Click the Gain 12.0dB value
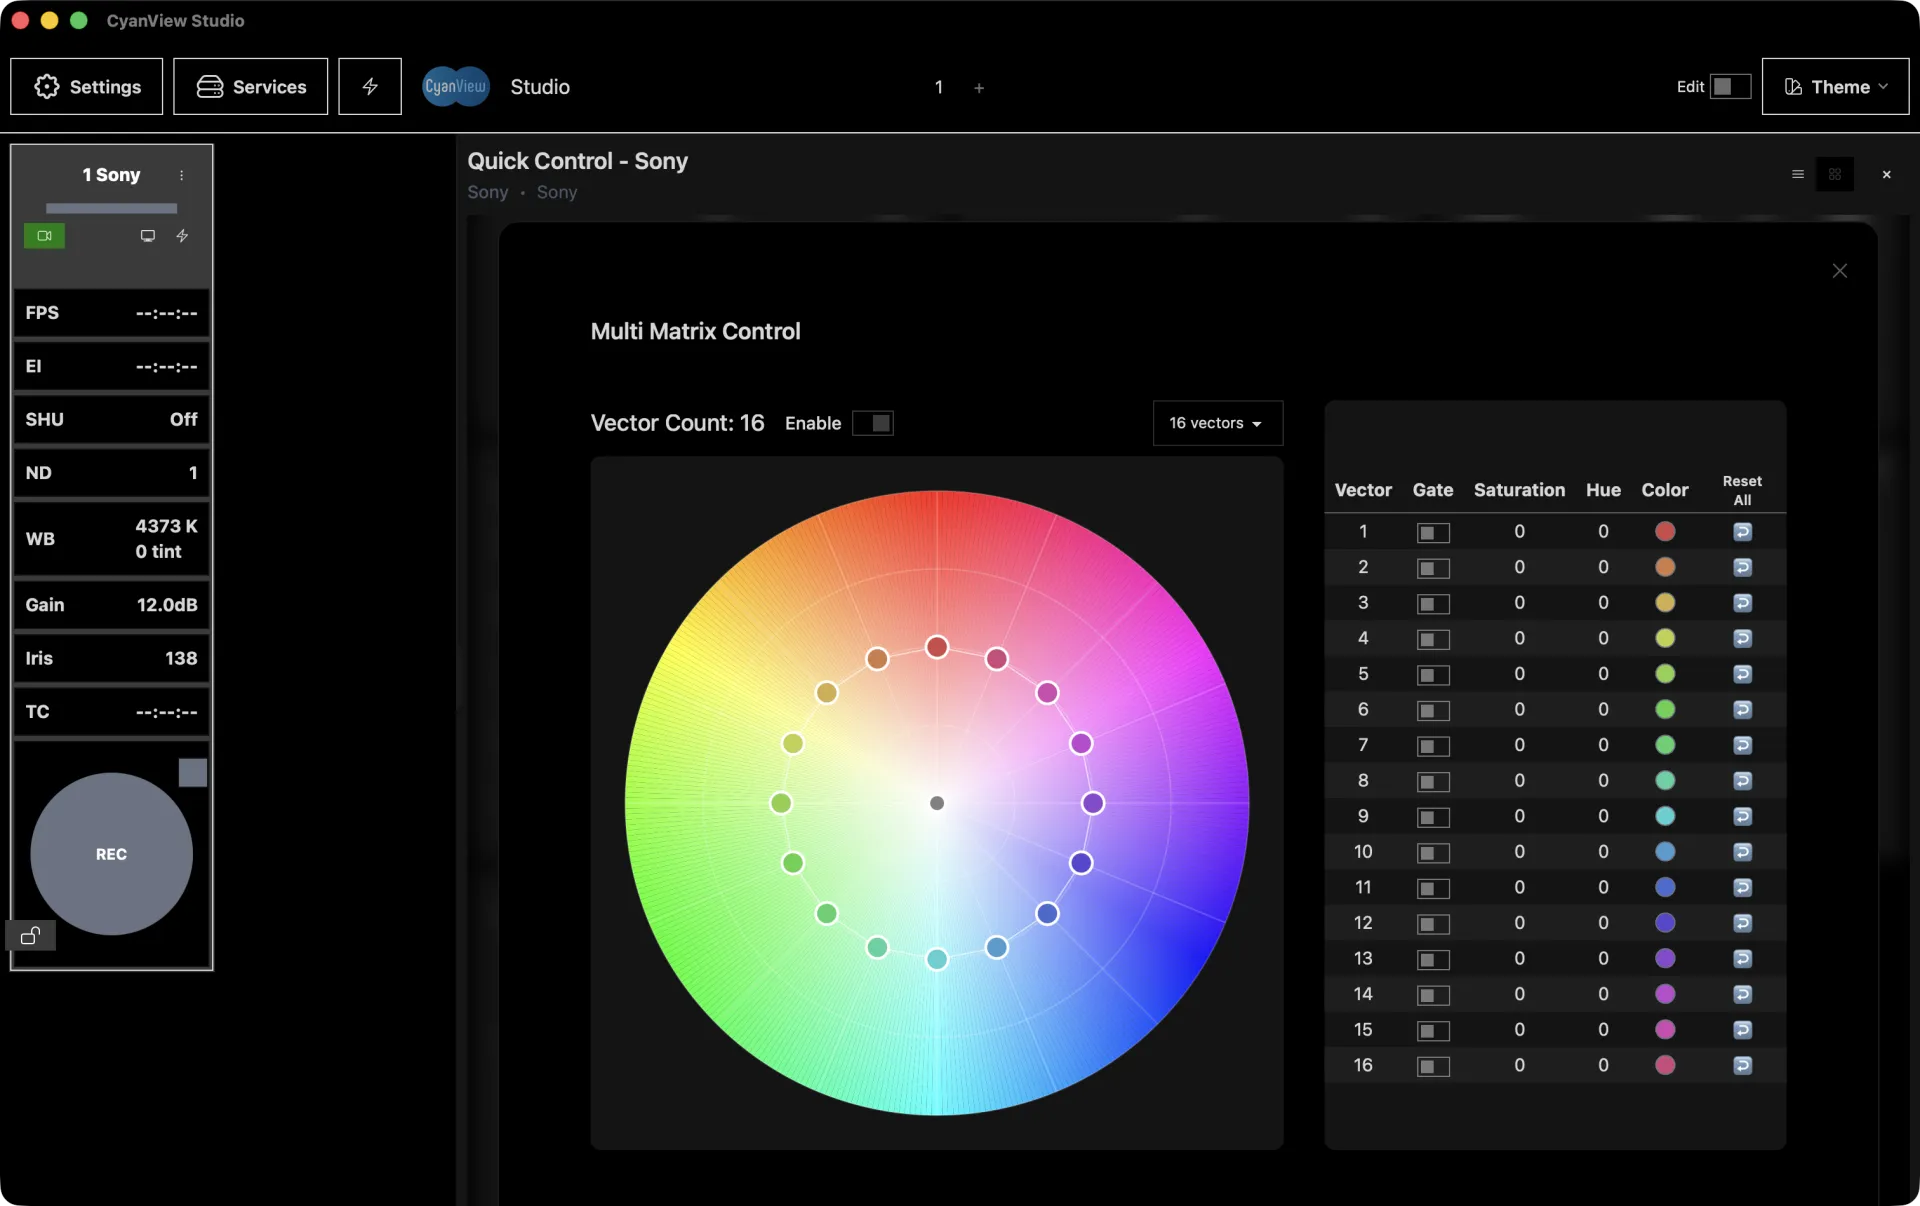The width and height of the screenshot is (1920, 1206). (x=167, y=605)
